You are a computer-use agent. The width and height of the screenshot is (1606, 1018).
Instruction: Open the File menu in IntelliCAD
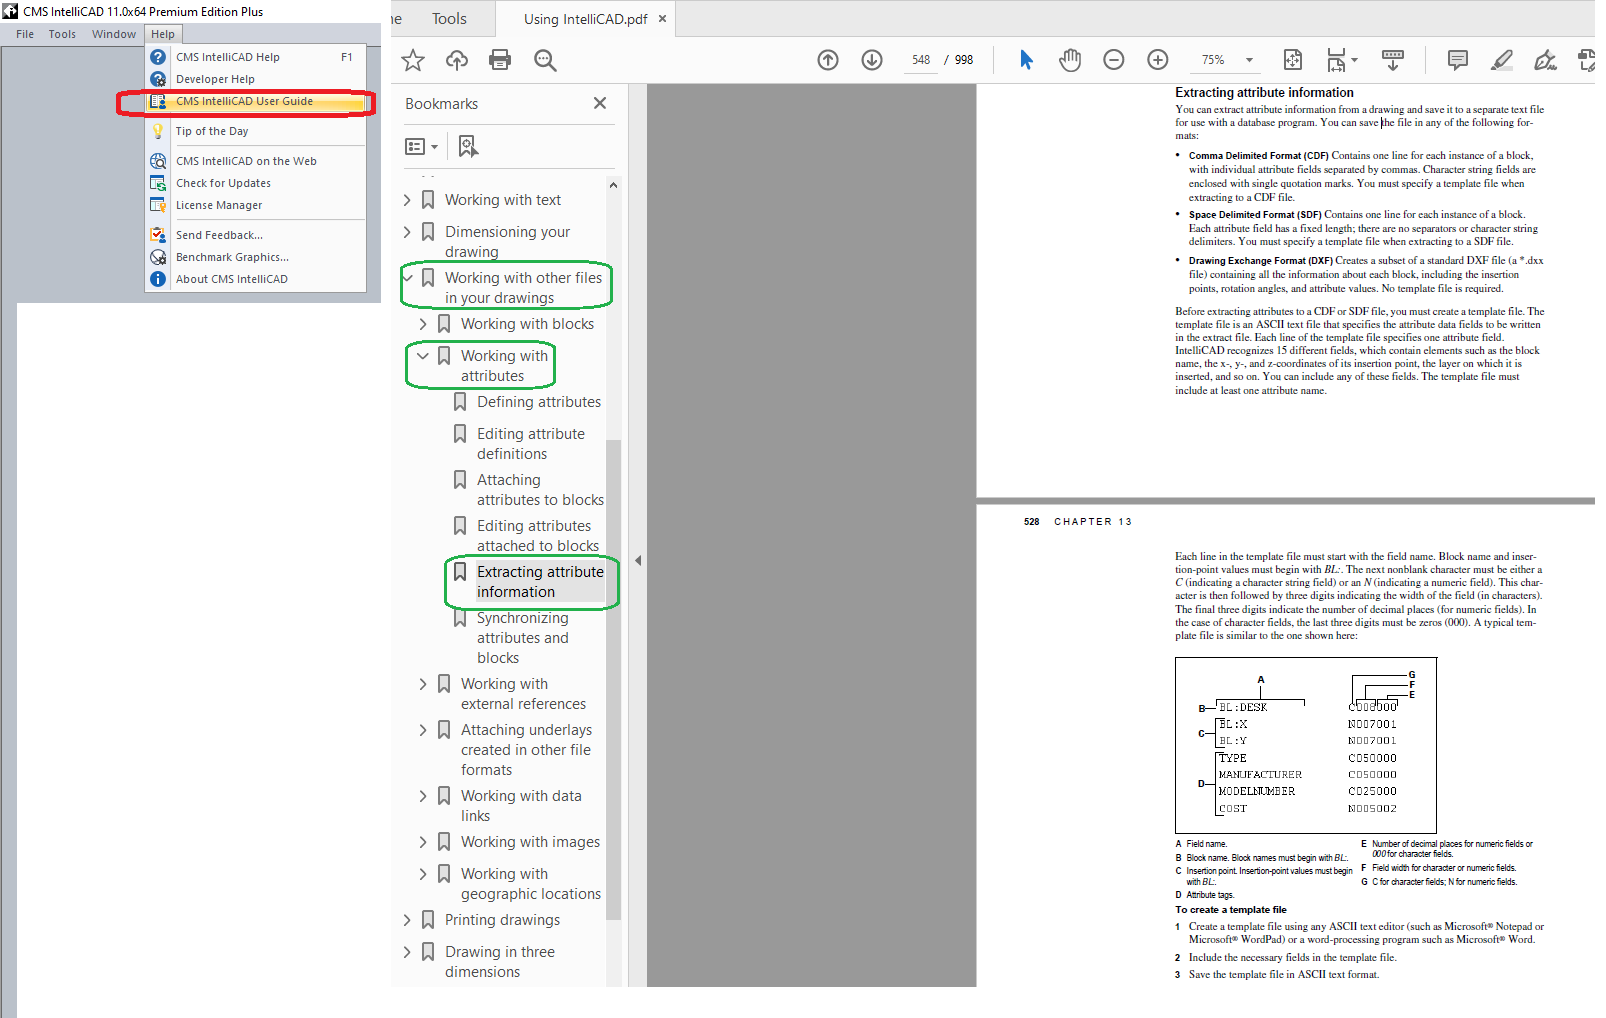coord(25,34)
